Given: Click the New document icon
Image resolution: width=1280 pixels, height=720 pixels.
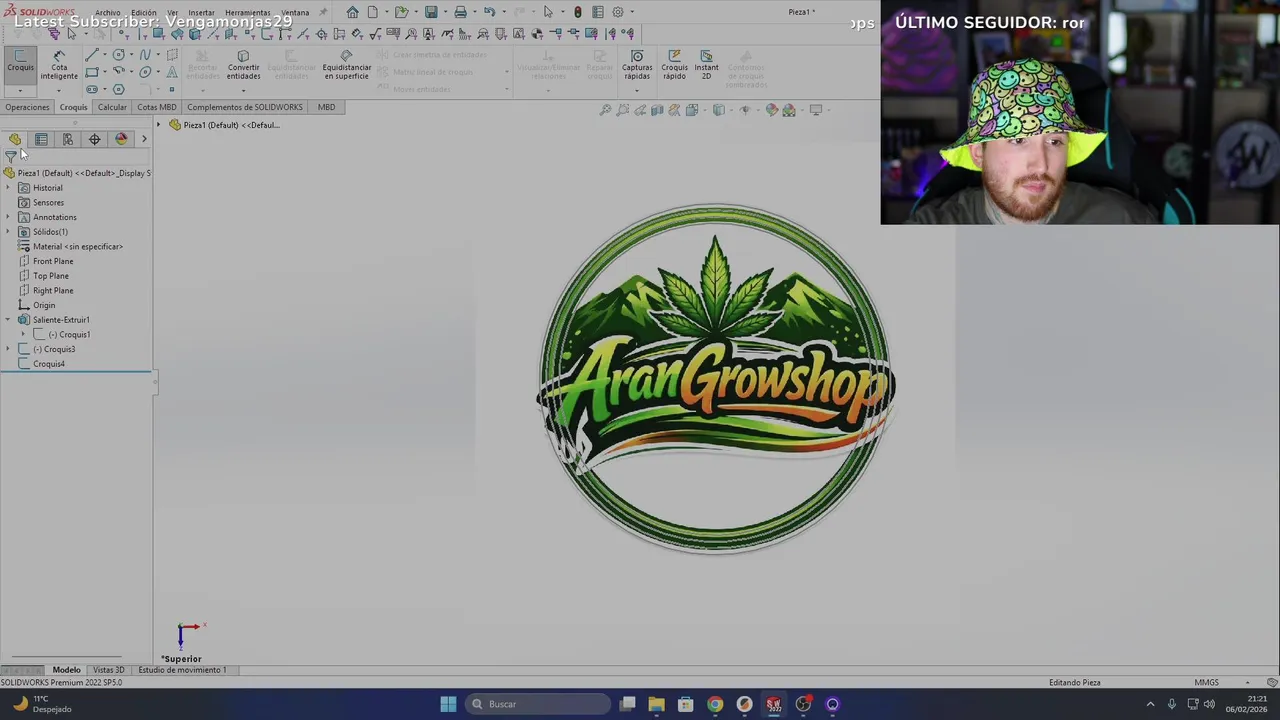Looking at the screenshot, I should [x=373, y=12].
